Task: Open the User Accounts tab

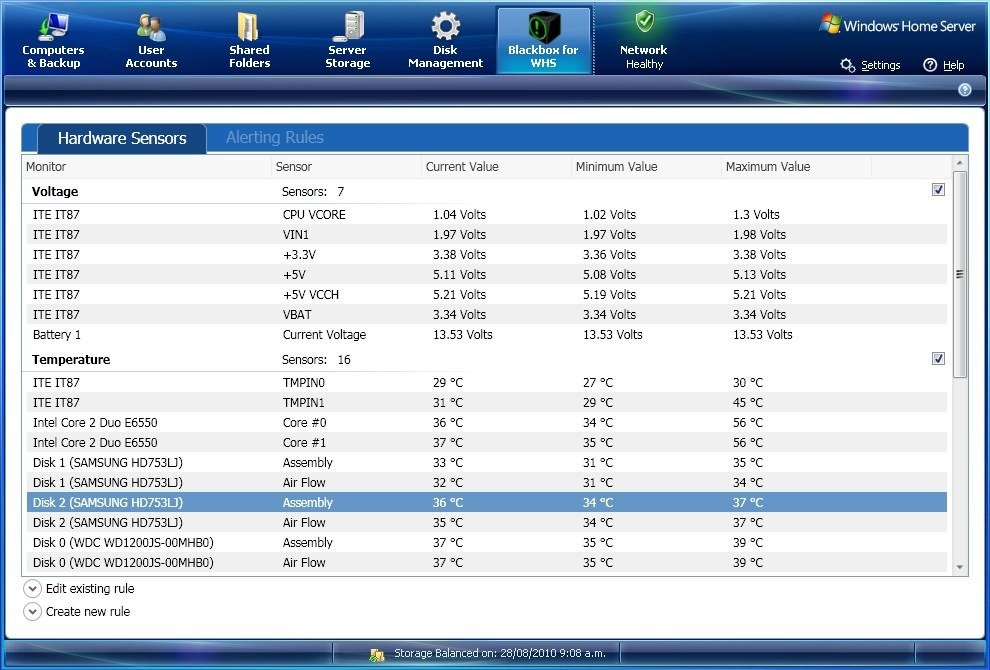Action: coord(151,40)
